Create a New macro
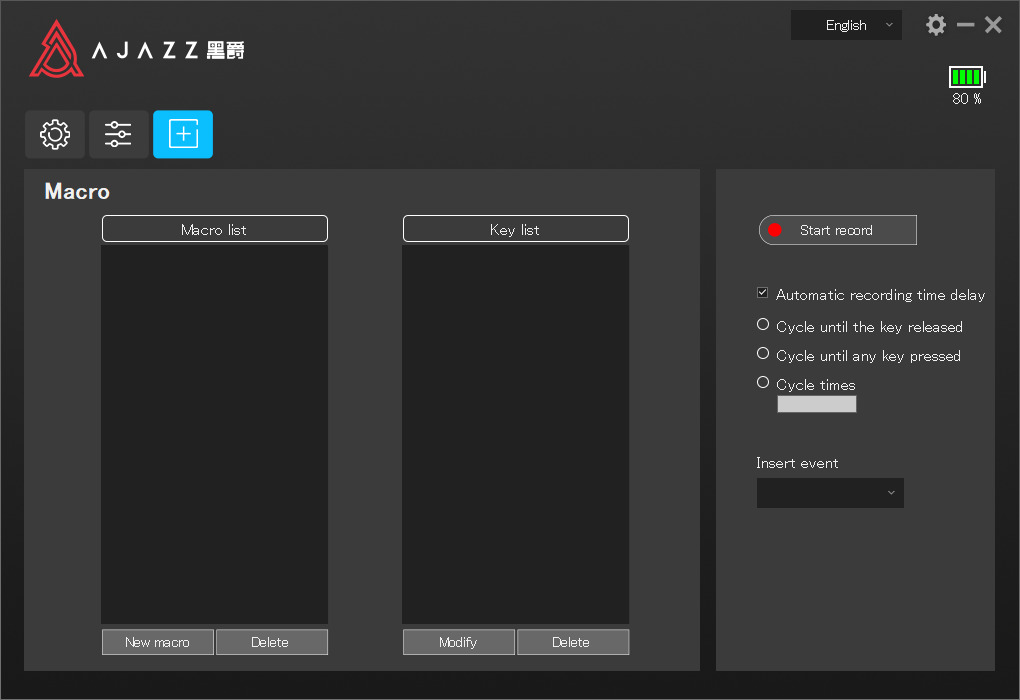Image resolution: width=1020 pixels, height=700 pixels. 157,642
